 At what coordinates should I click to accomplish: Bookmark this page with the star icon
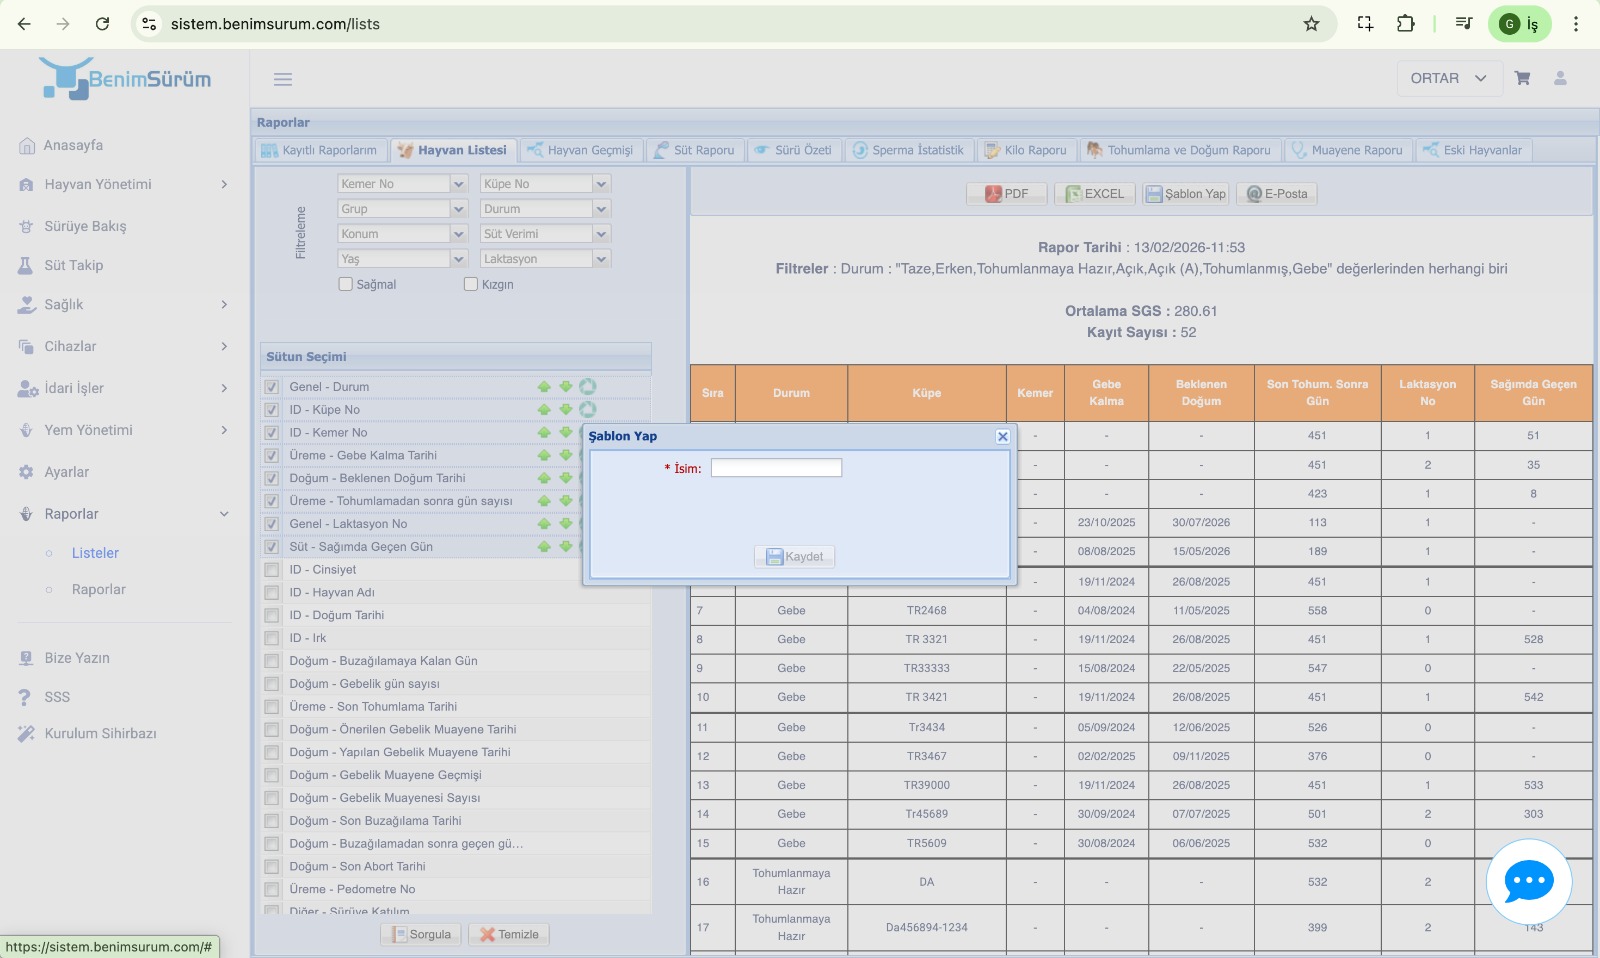(x=1311, y=24)
